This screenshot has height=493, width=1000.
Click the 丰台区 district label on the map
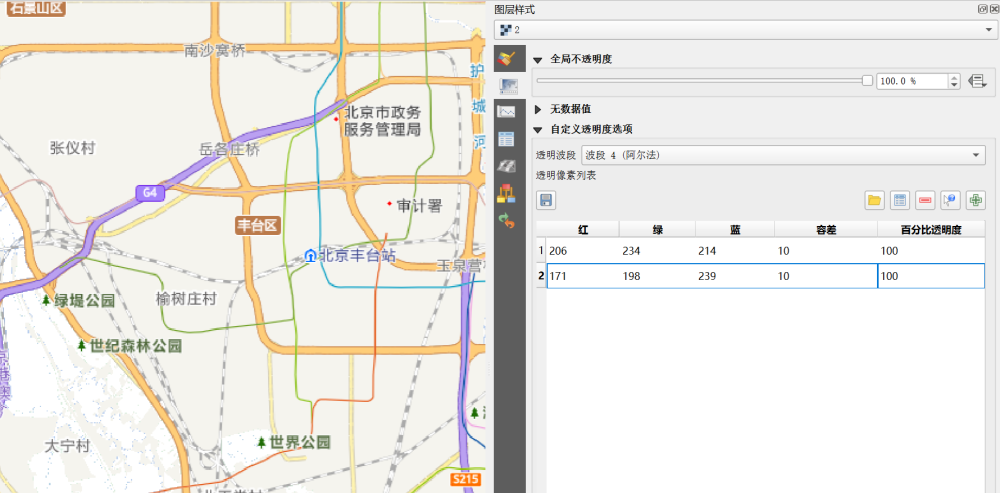258,225
